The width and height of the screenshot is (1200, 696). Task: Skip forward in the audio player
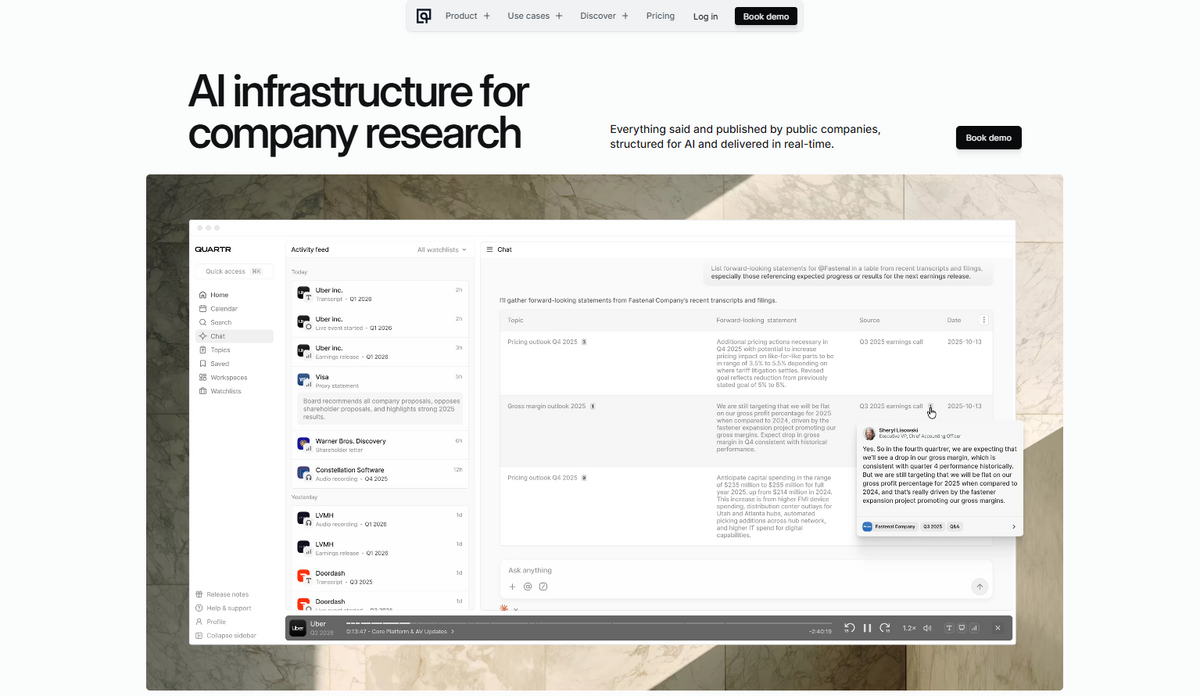click(x=885, y=628)
